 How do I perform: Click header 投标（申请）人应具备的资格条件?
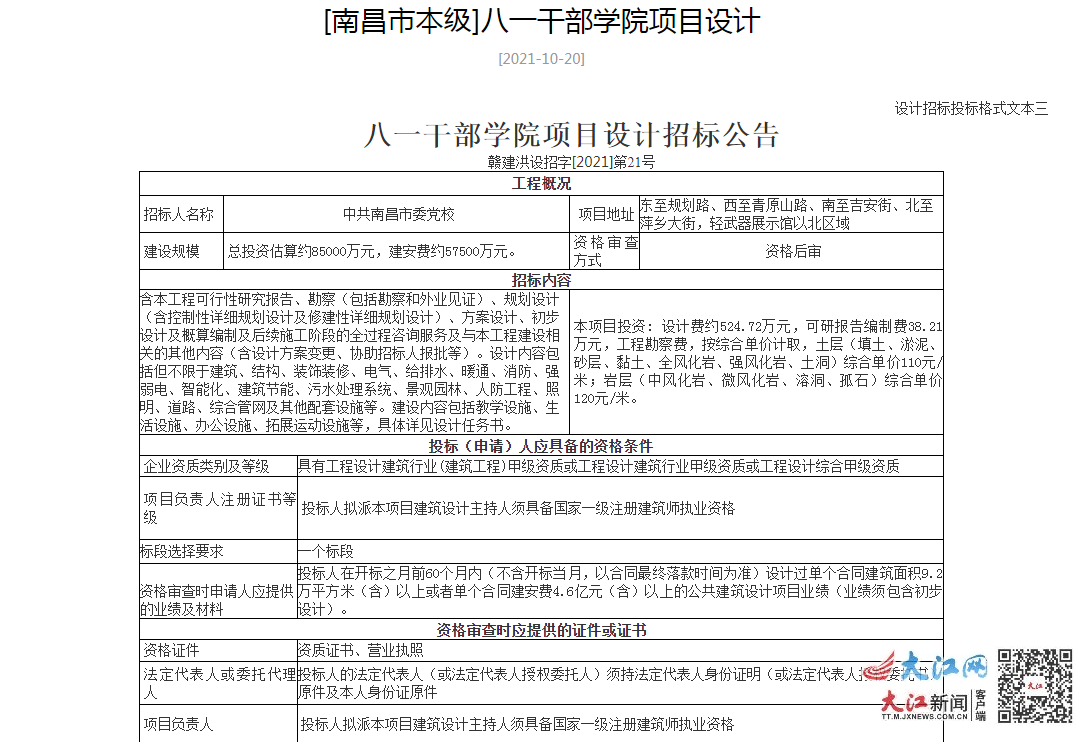coord(541,446)
